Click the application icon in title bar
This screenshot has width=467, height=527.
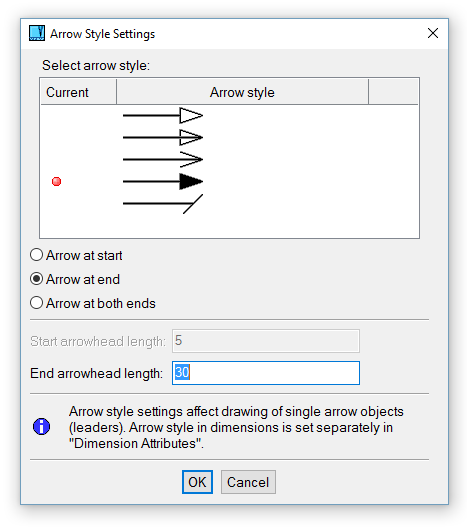(x=37, y=33)
